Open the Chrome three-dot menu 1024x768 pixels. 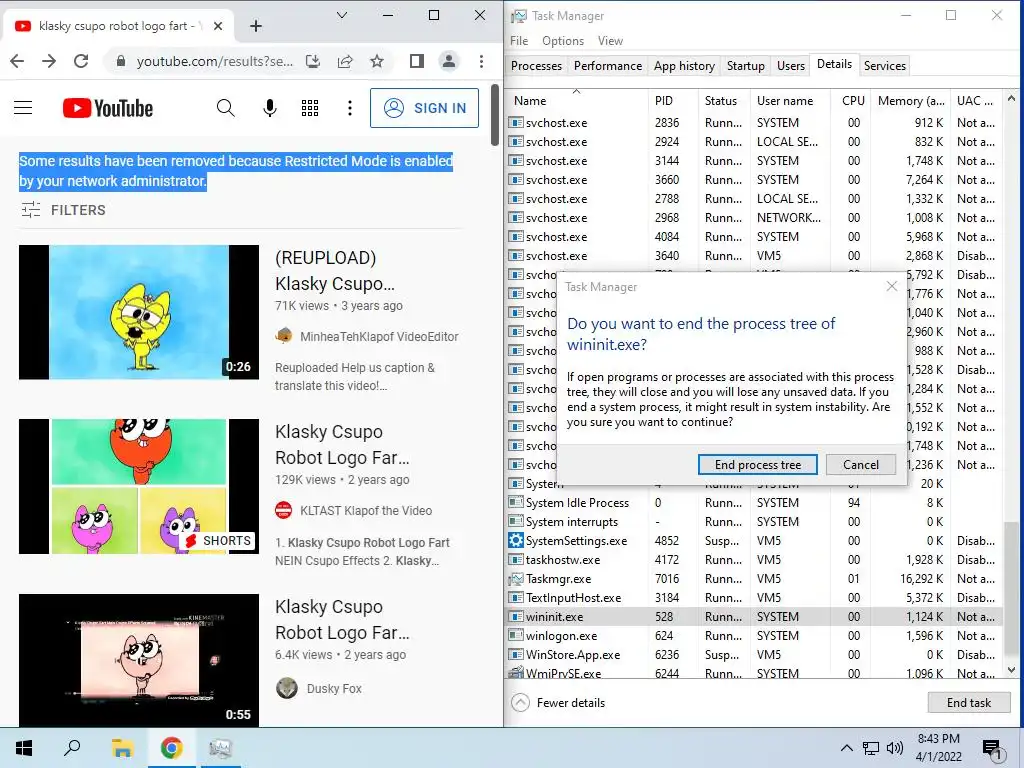point(481,61)
